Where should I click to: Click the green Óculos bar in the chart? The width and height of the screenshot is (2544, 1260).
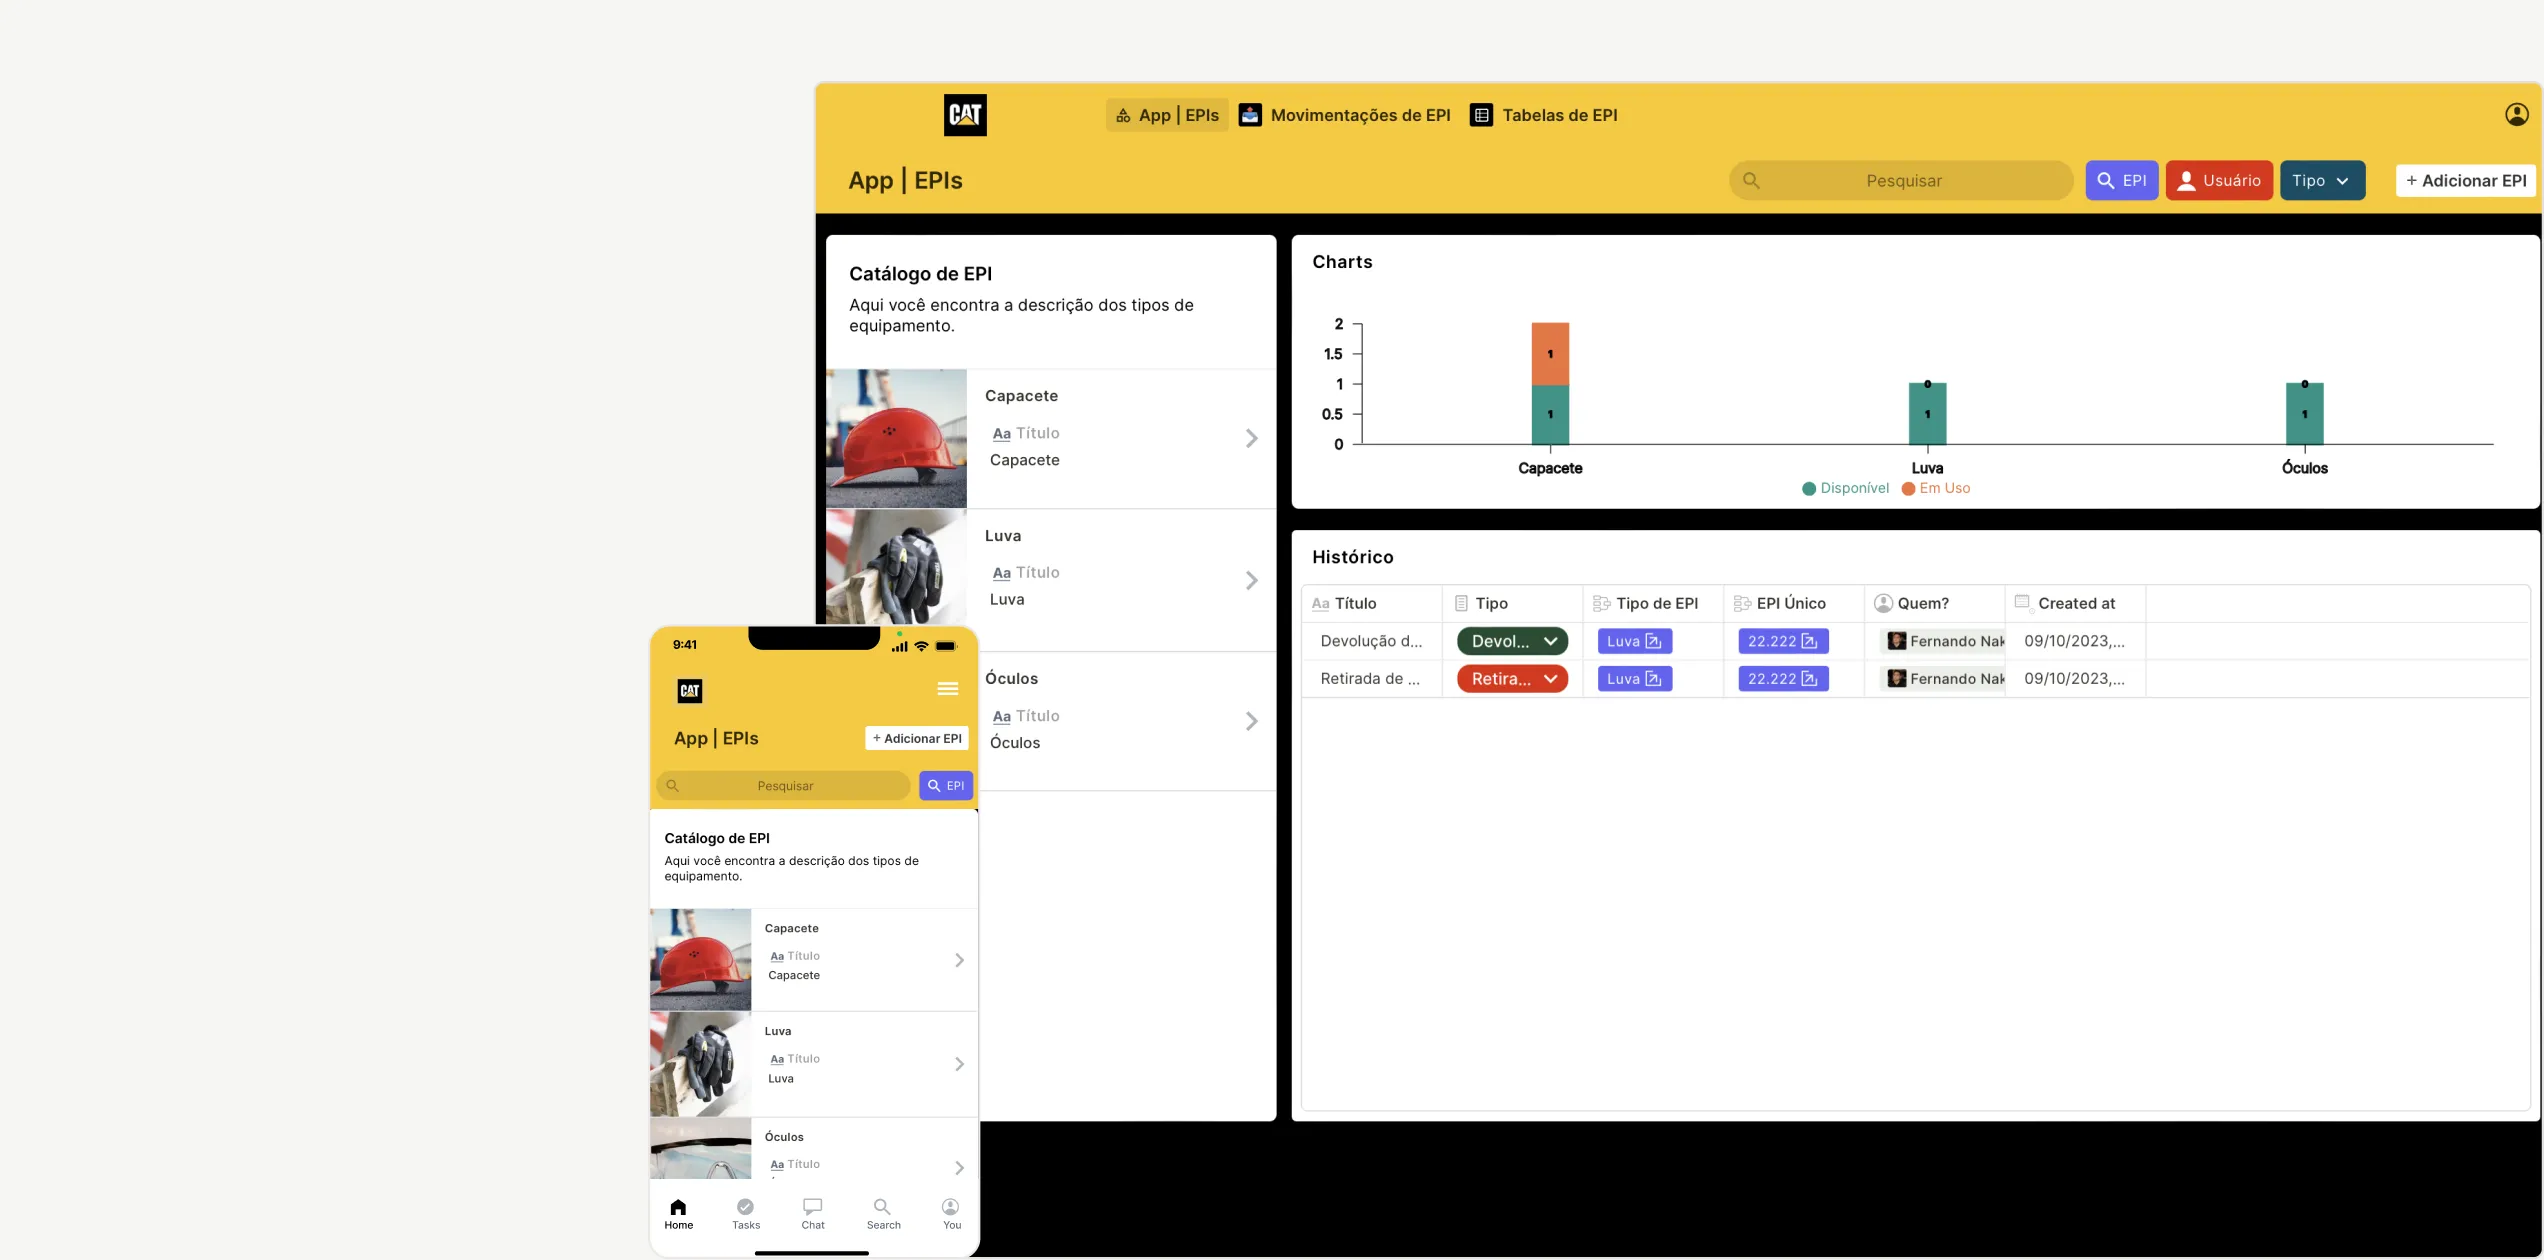click(2304, 414)
